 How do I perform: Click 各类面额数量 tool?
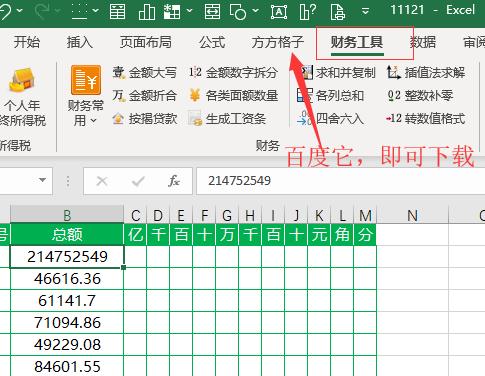[233, 96]
